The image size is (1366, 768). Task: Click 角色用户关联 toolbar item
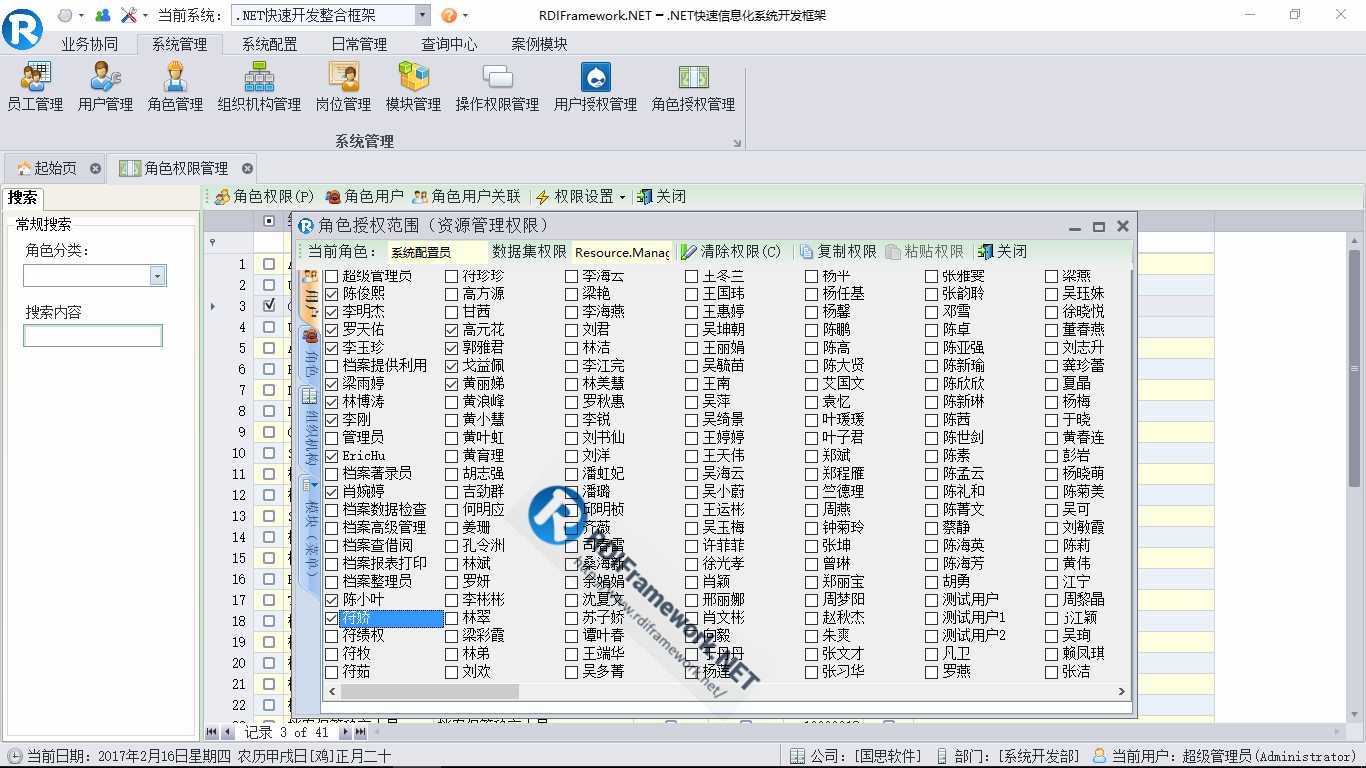click(x=466, y=197)
